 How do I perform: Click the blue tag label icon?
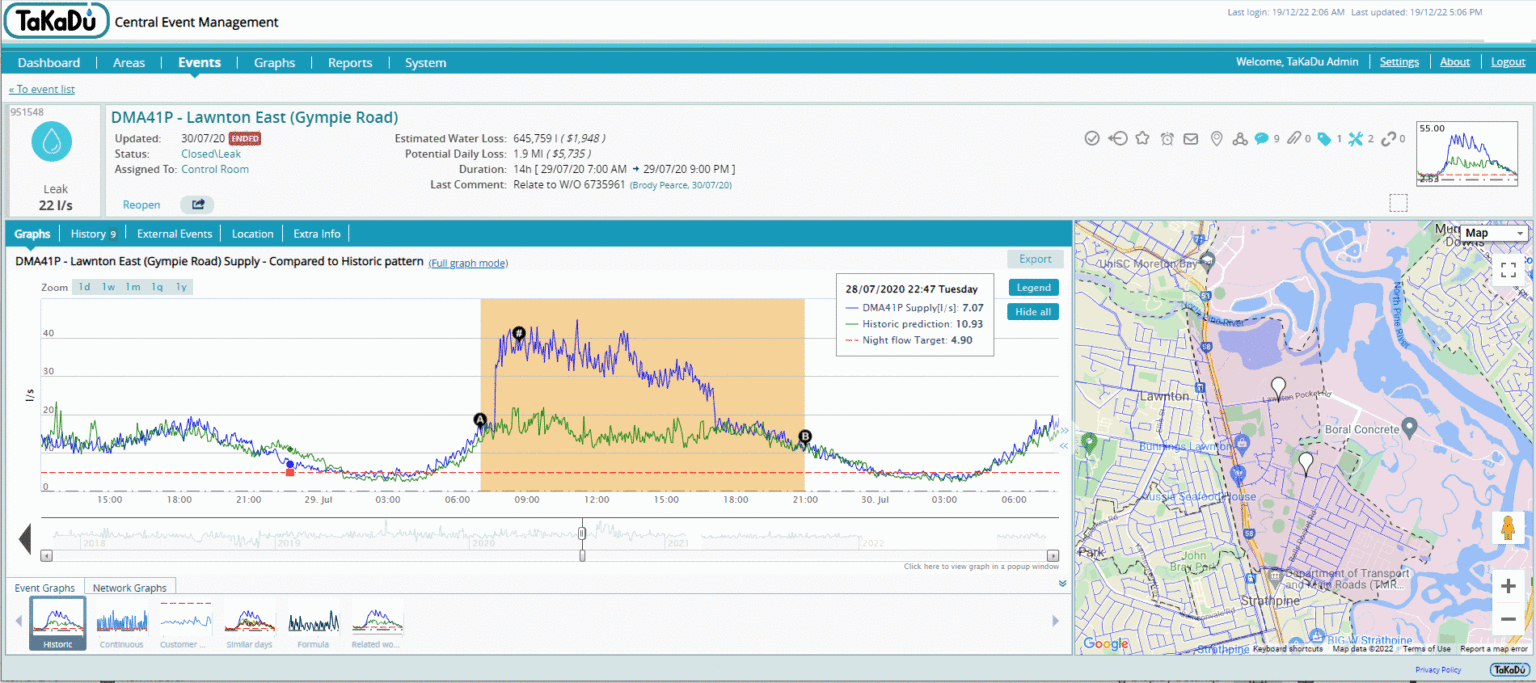tap(1323, 139)
